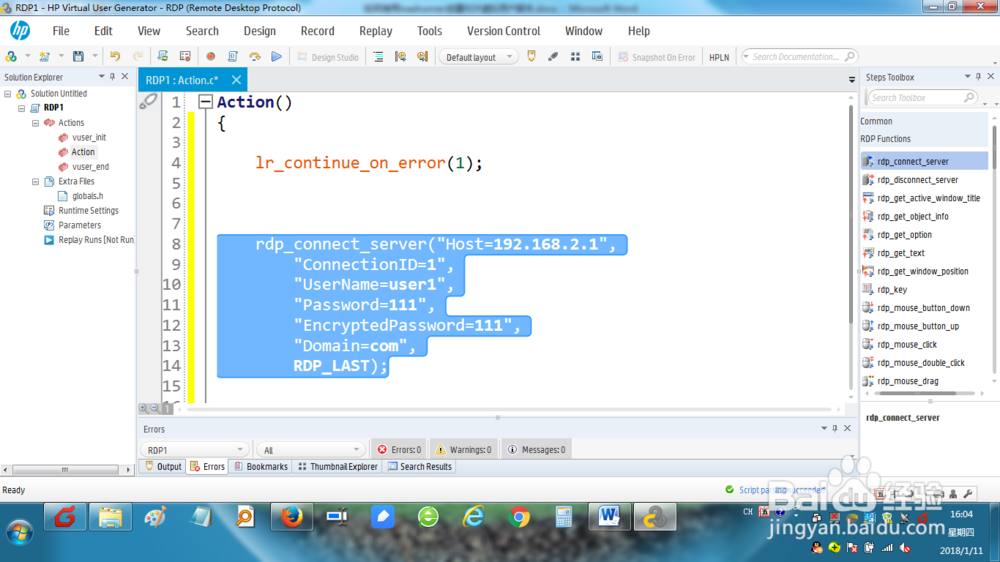Click the Output pane shield icon in toolbar
This screenshot has height=562, width=1000.
[x=531, y=57]
